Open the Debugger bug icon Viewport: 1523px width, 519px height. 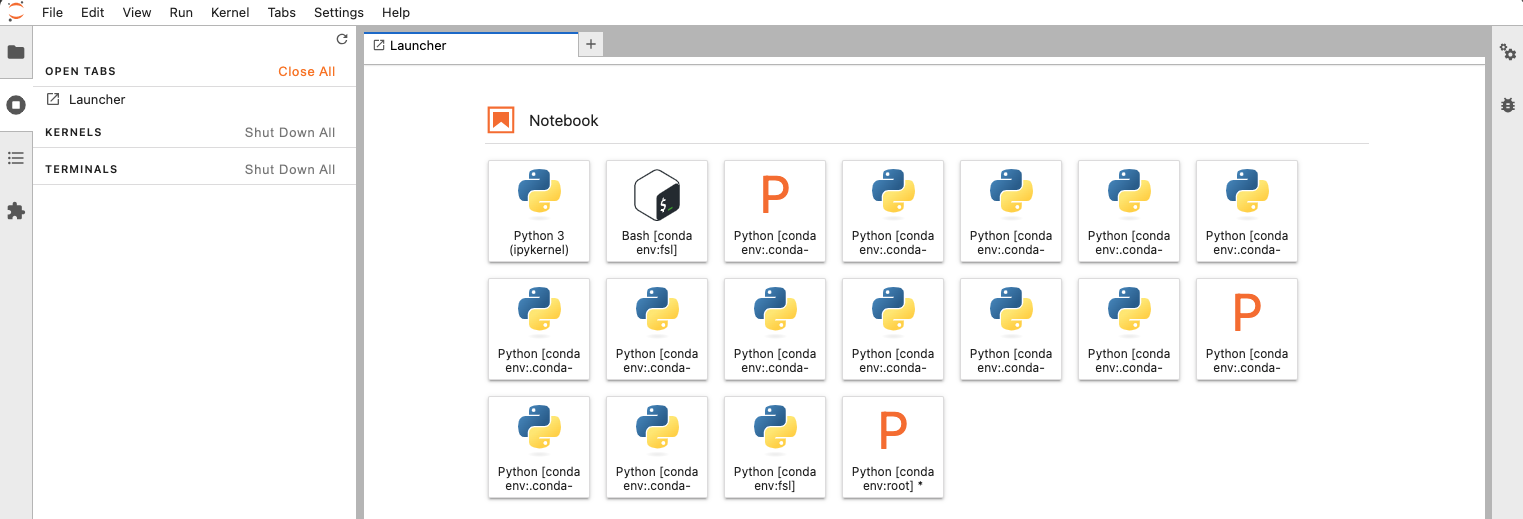point(1508,105)
